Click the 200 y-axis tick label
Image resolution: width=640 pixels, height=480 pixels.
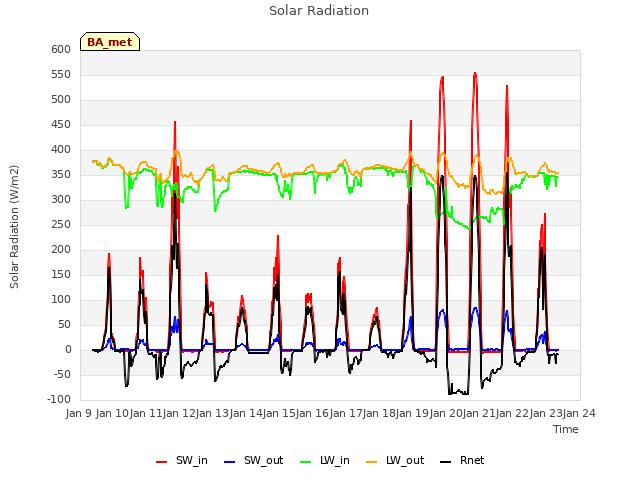pos(61,249)
